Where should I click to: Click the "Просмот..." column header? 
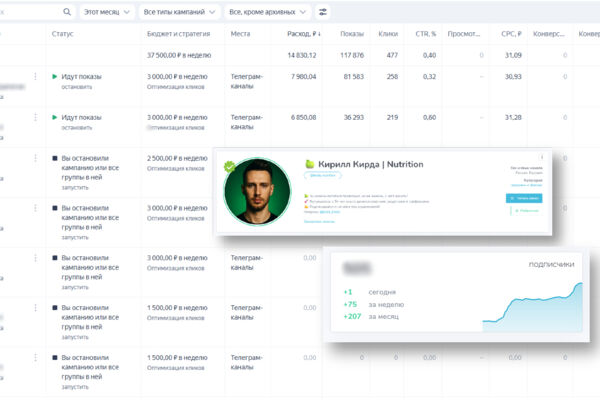(x=464, y=34)
